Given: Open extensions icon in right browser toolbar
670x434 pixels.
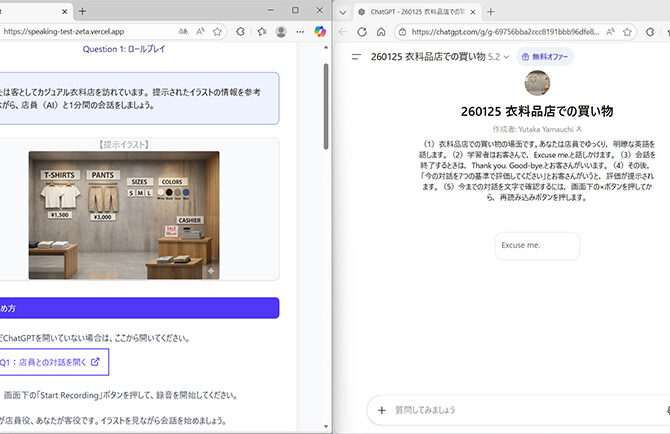Looking at the screenshot, I should click(x=650, y=32).
